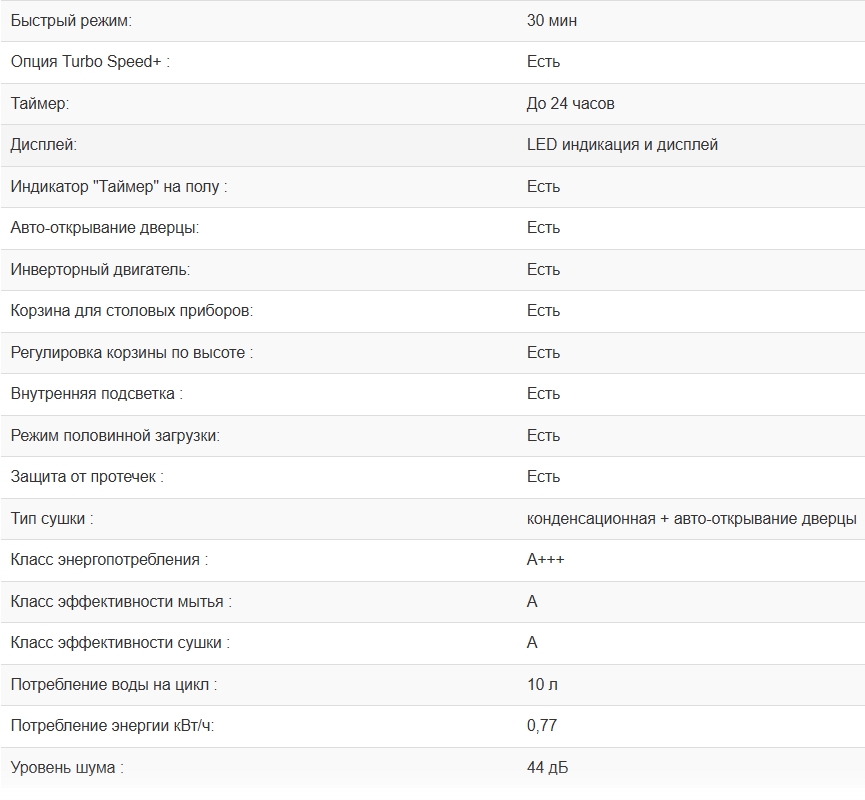Click the 'Регулировка корзины по высоте' label
865x800 pixels.
(132, 353)
